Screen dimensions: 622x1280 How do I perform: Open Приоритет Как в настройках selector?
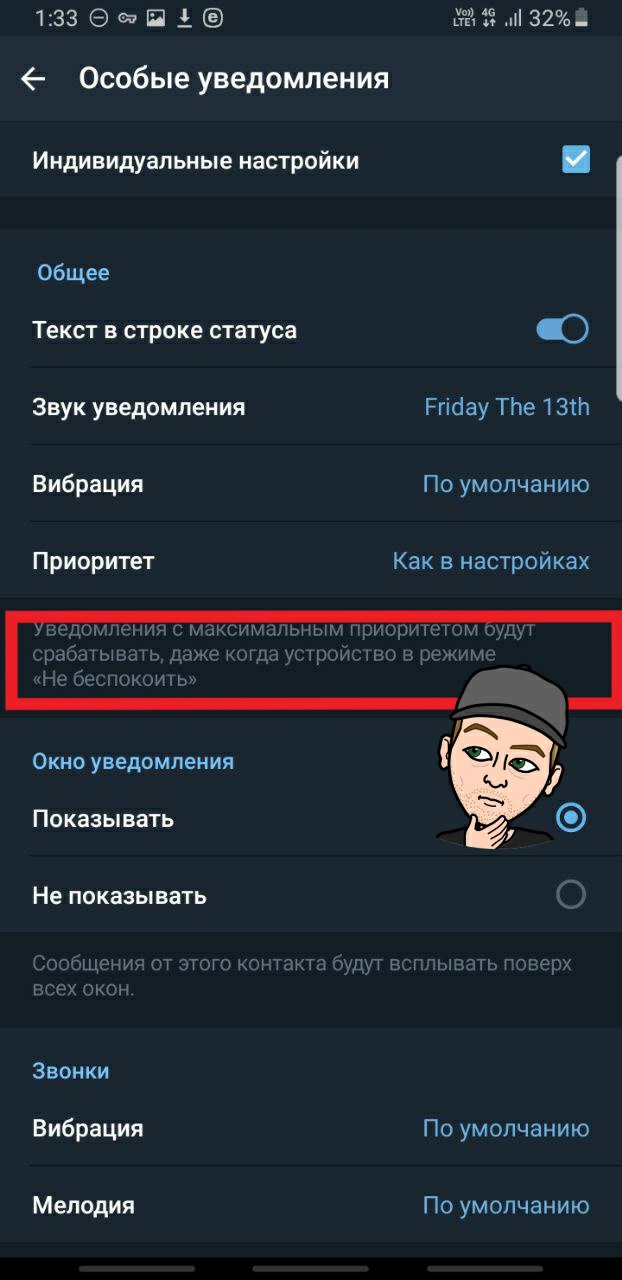(311, 561)
